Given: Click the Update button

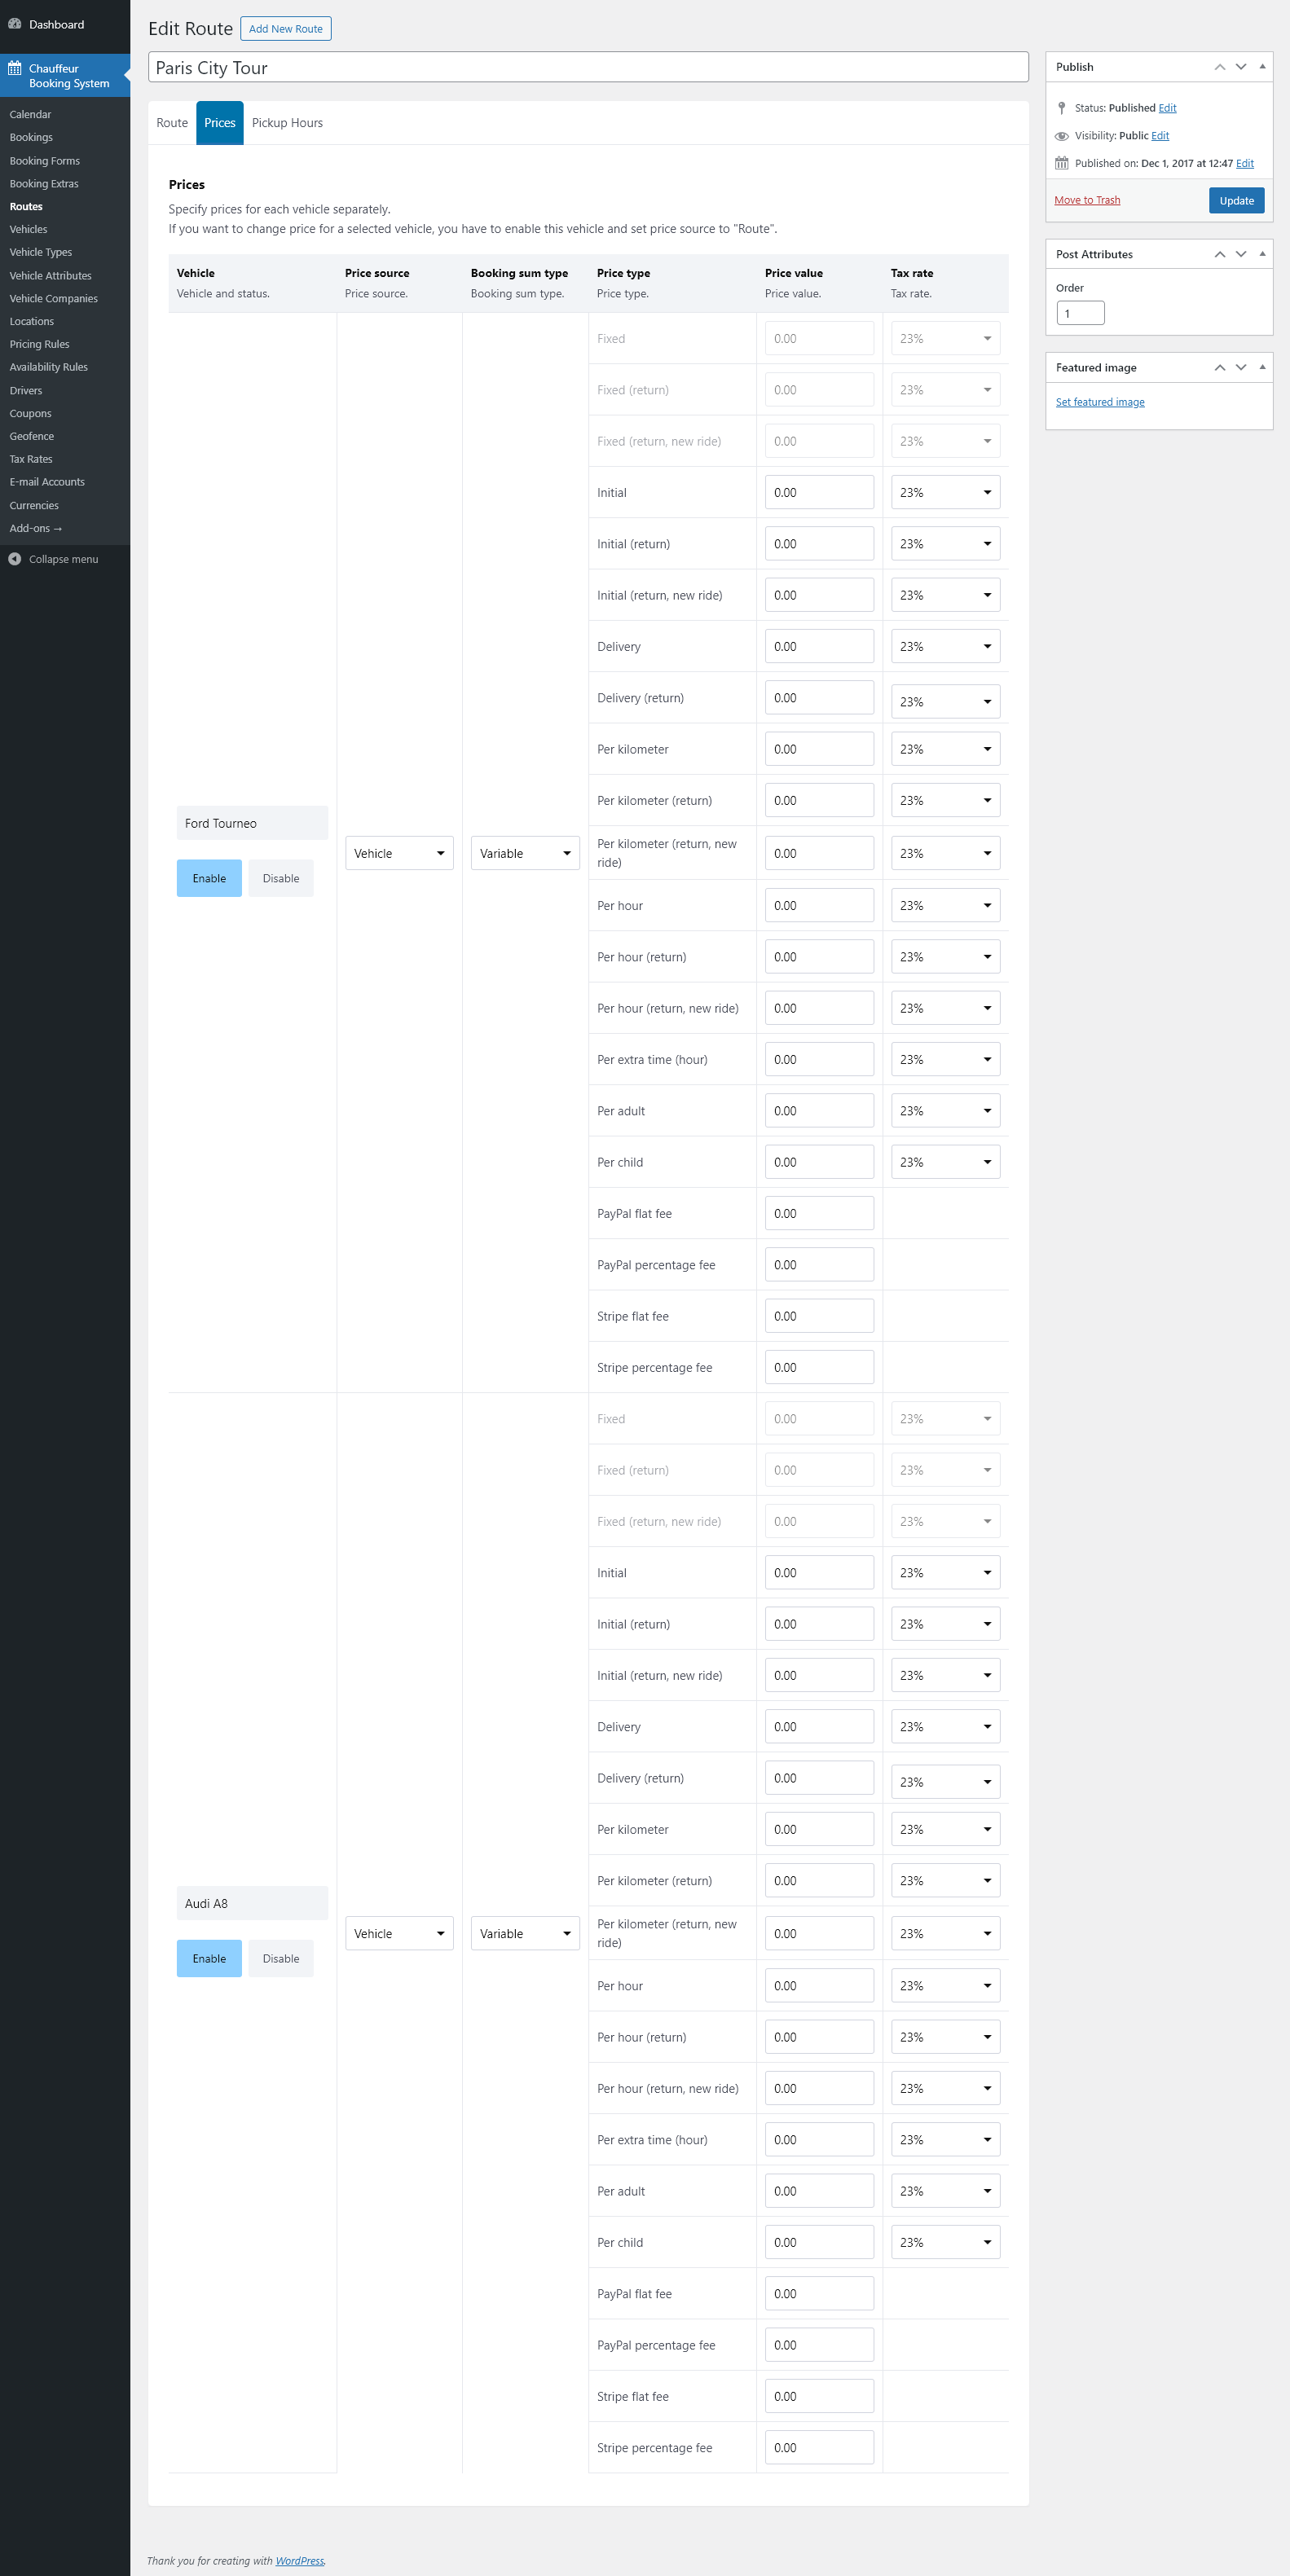Looking at the screenshot, I should tap(1236, 200).
